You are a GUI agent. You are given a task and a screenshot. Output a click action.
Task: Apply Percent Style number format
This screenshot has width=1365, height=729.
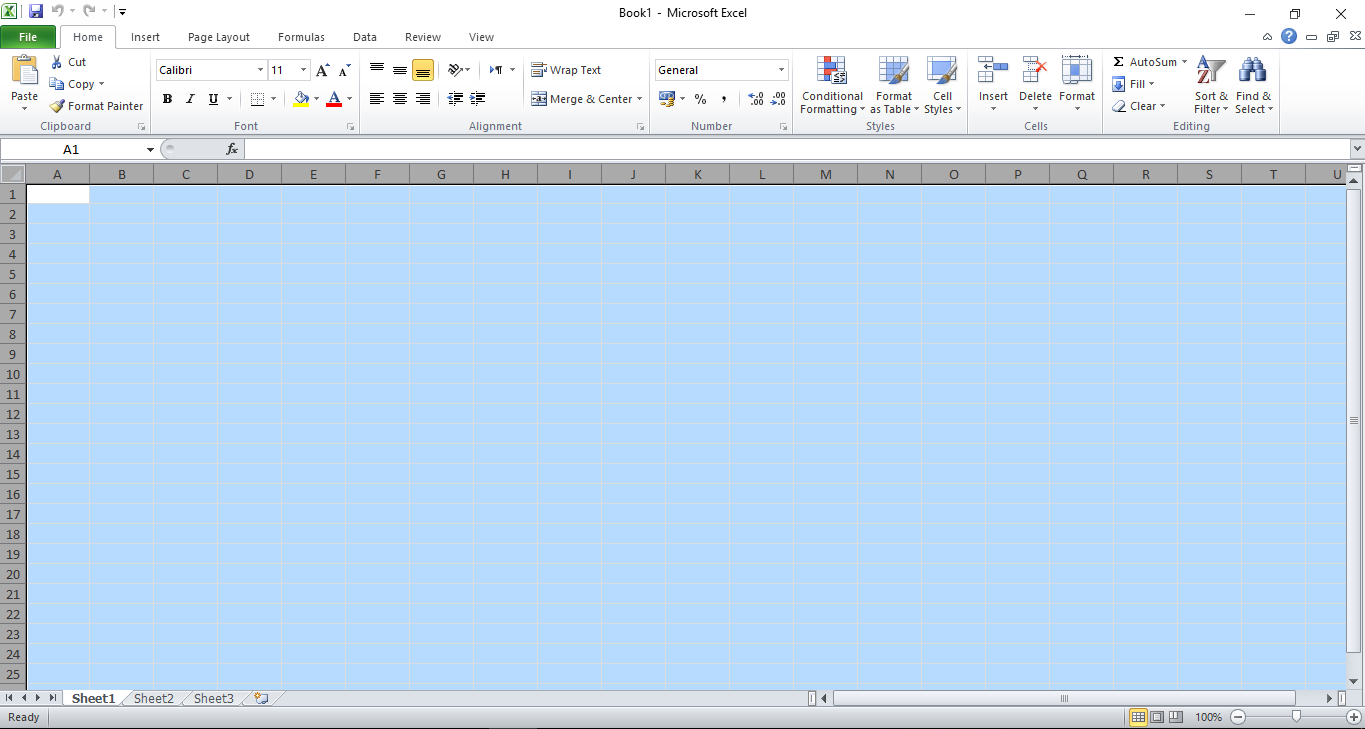click(x=700, y=99)
